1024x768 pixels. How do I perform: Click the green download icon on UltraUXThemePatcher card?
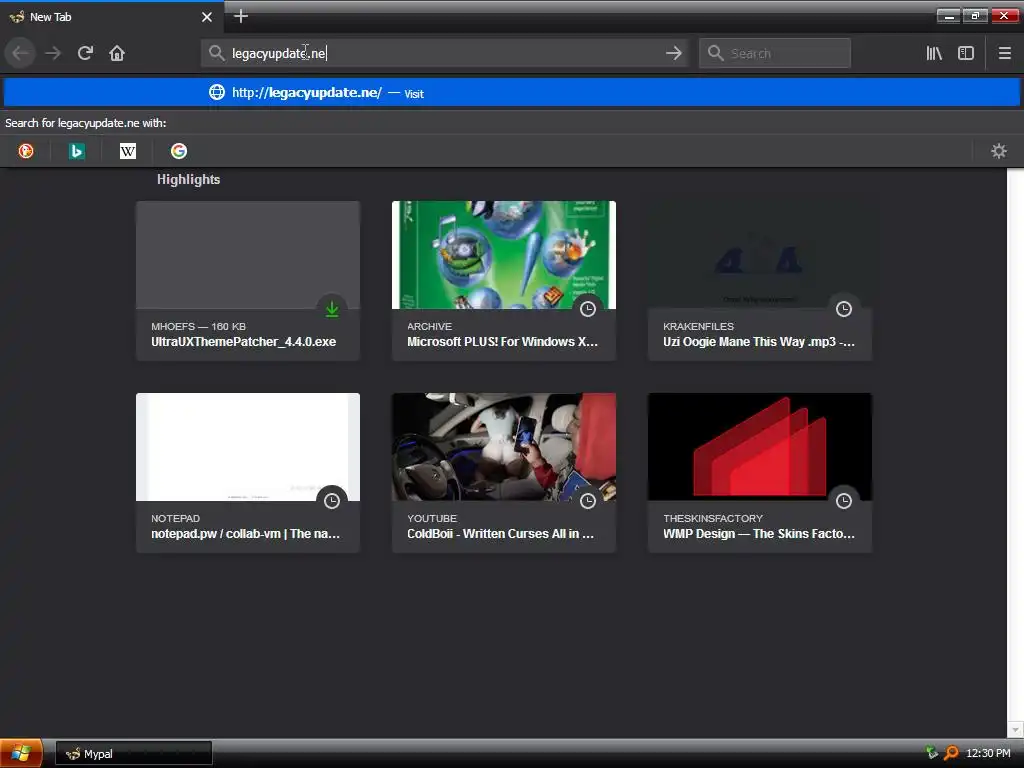pos(332,309)
